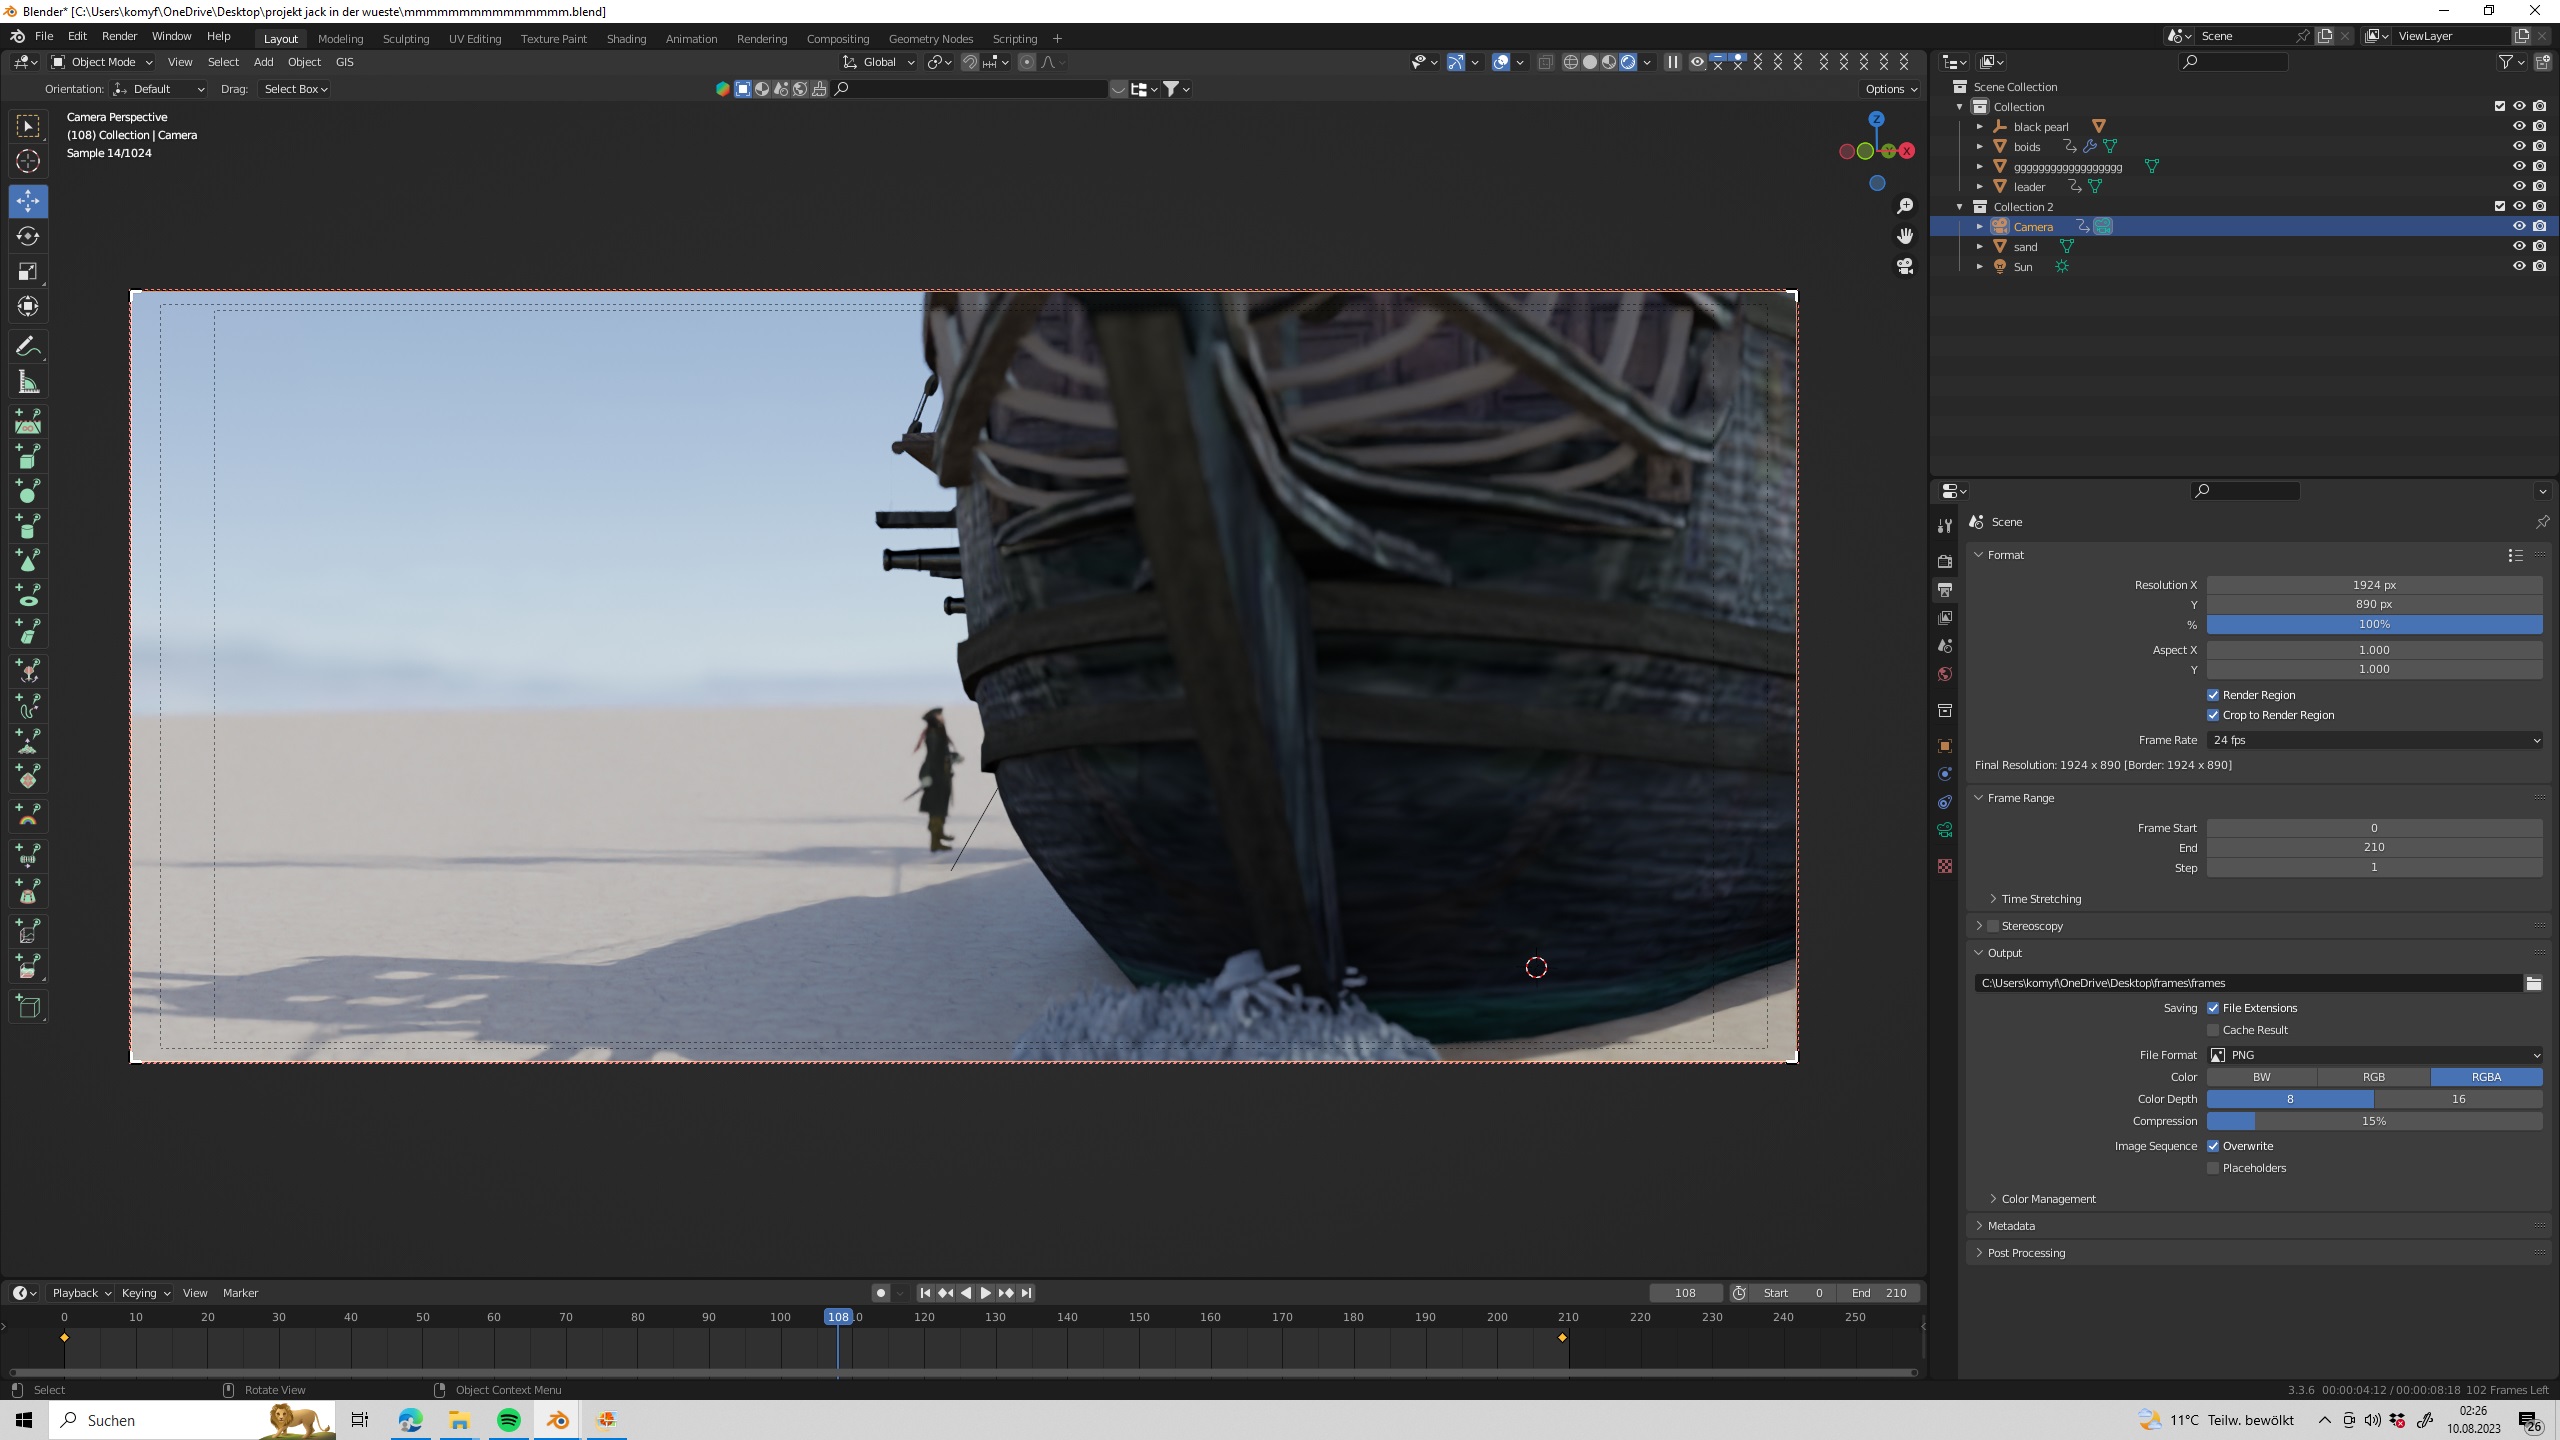The image size is (2560, 1440).
Task: Click Spotify icon in Windows taskbar
Action: (508, 1420)
